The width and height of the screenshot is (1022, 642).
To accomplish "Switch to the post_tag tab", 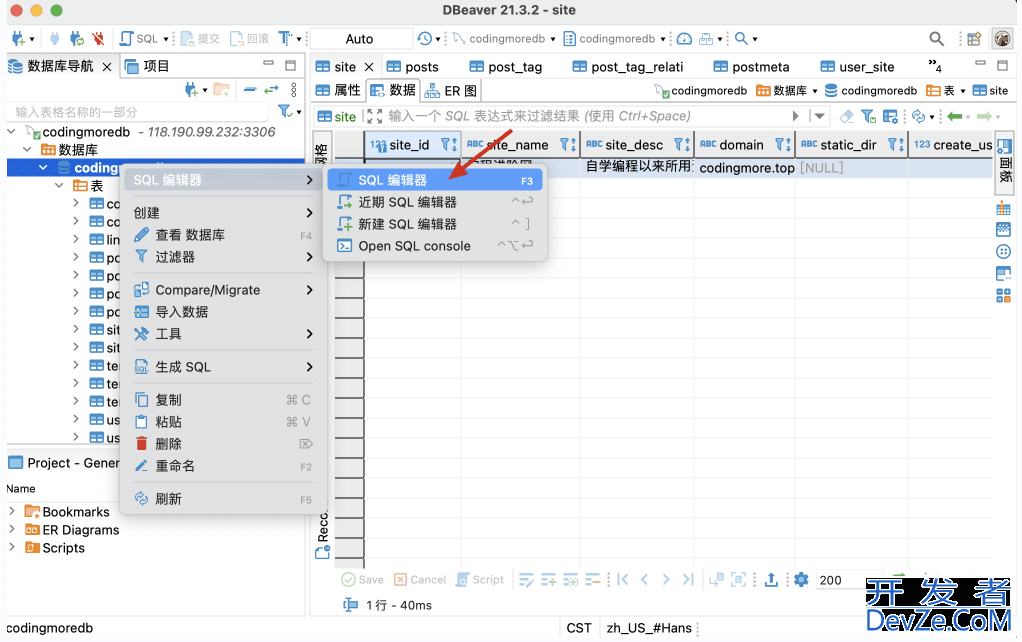I will pos(506,66).
